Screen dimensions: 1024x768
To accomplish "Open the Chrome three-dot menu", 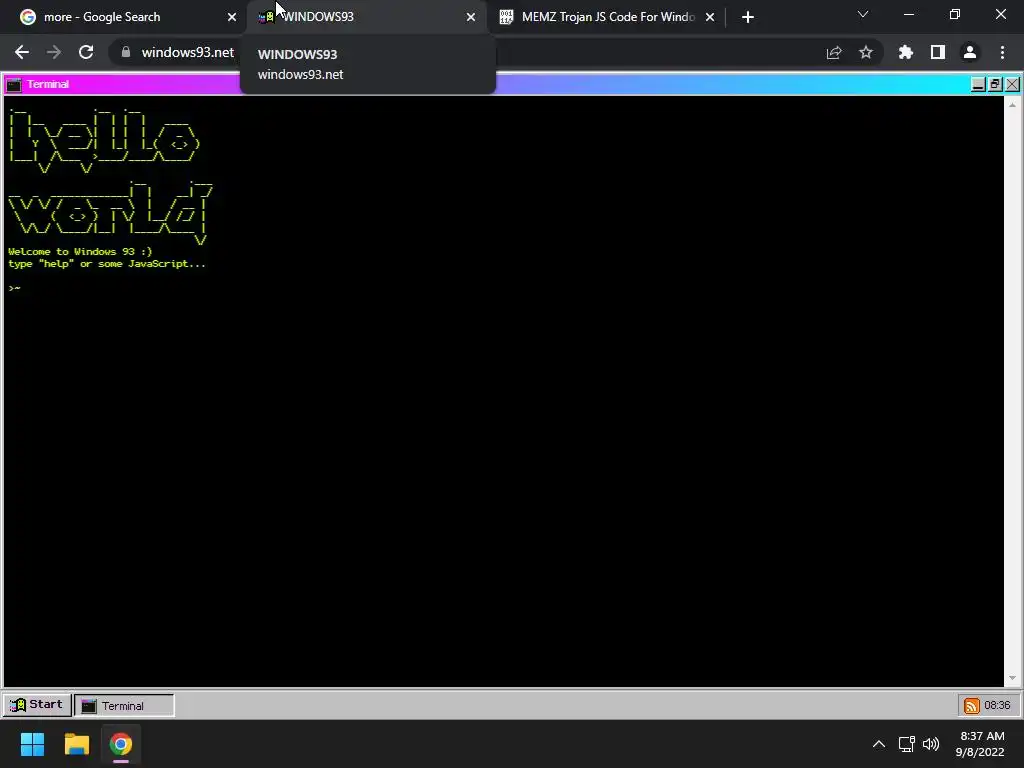I will (1002, 52).
